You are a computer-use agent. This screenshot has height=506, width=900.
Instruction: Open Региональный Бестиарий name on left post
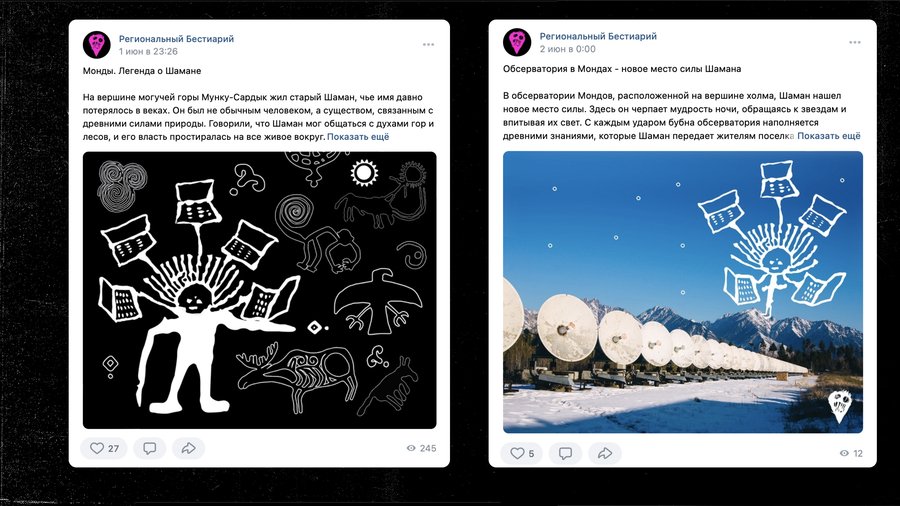[176, 38]
